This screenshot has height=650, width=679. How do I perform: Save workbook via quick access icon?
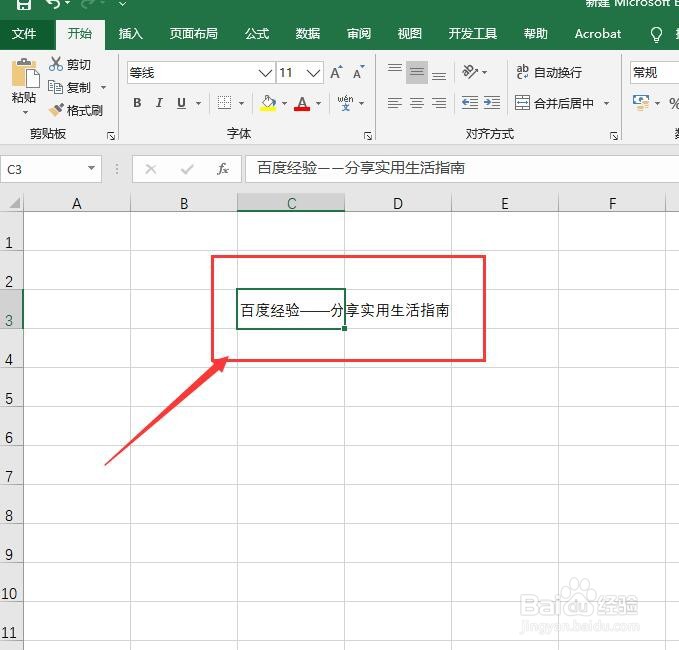click(24, 4)
